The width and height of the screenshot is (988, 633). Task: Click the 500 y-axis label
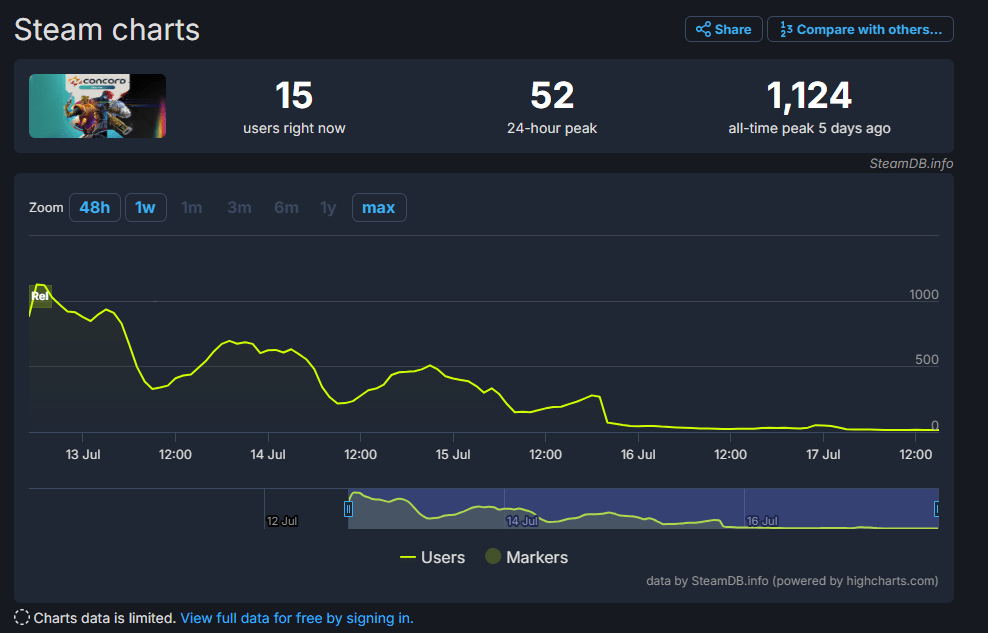[x=927, y=359]
